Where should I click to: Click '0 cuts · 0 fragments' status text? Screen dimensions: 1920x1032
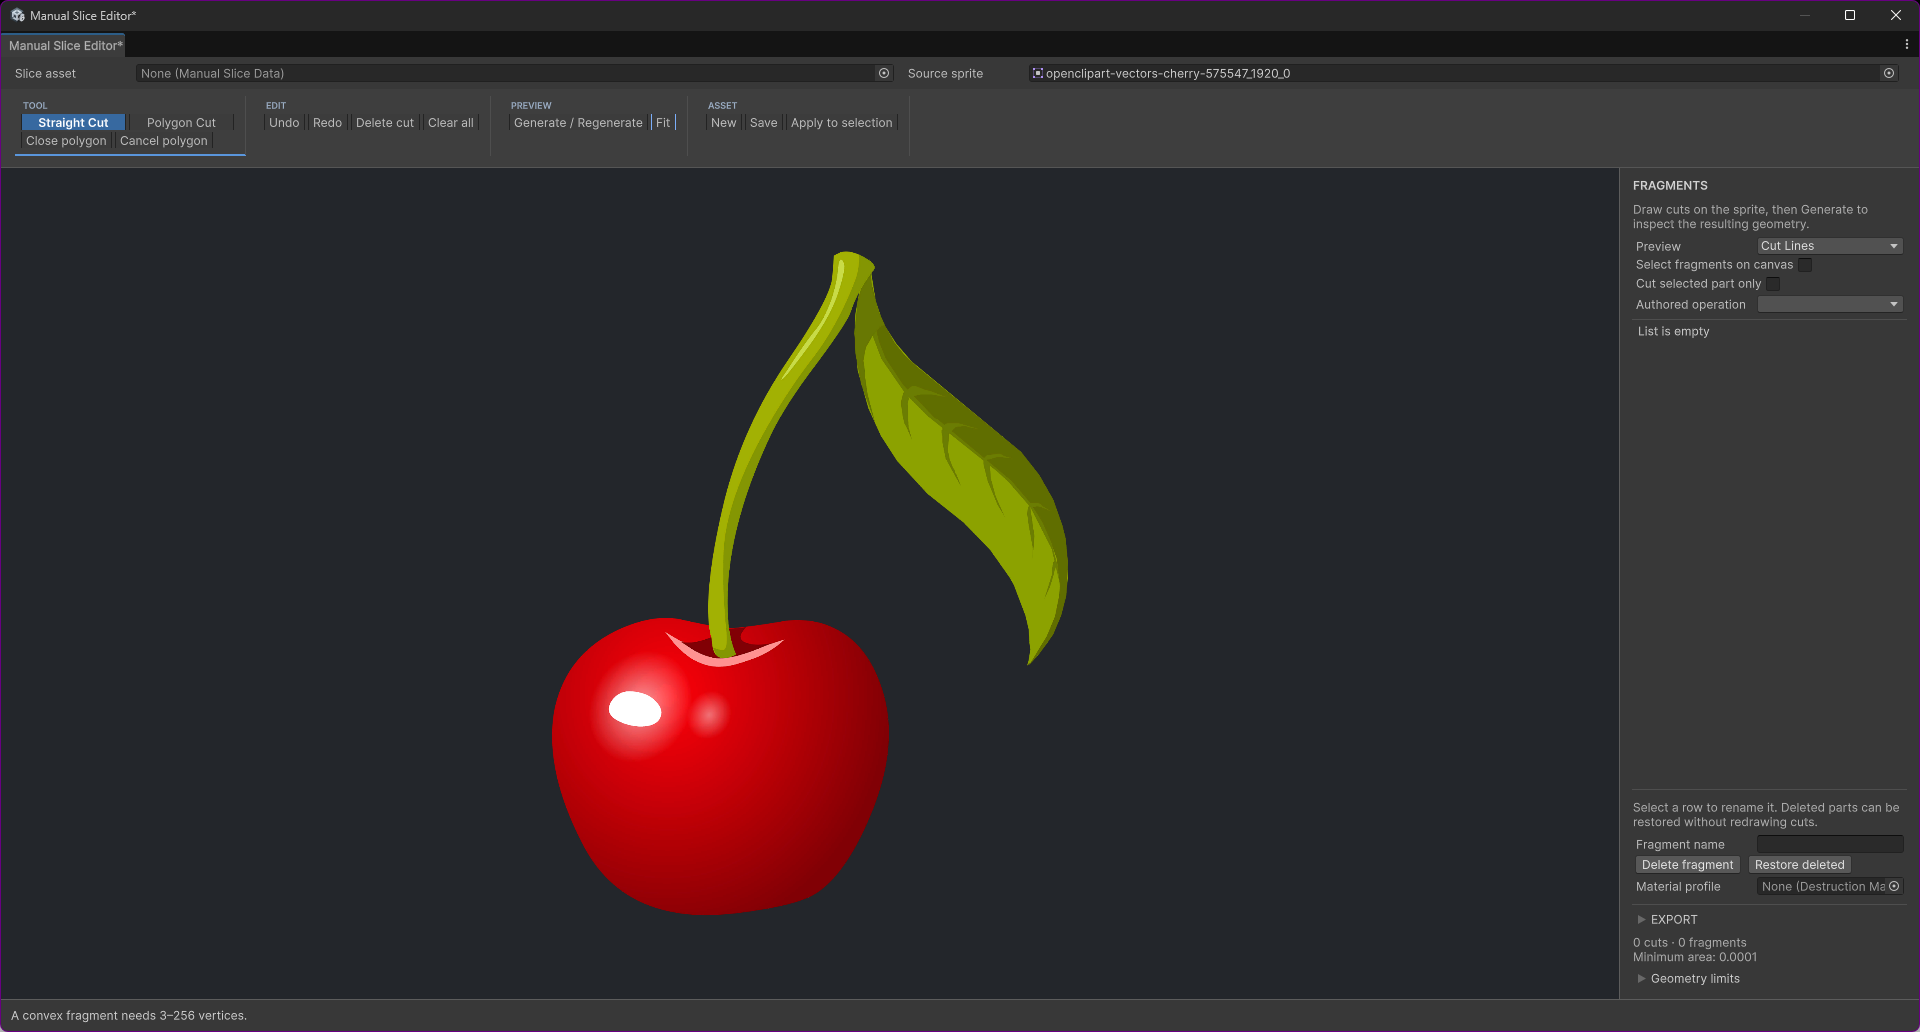[1689, 942]
